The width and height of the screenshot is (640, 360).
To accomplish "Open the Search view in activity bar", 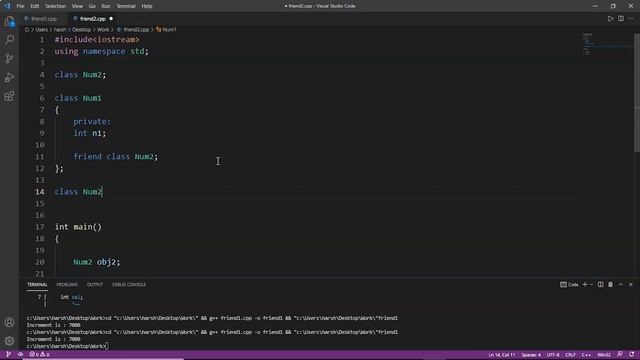I will (x=9, y=40).
